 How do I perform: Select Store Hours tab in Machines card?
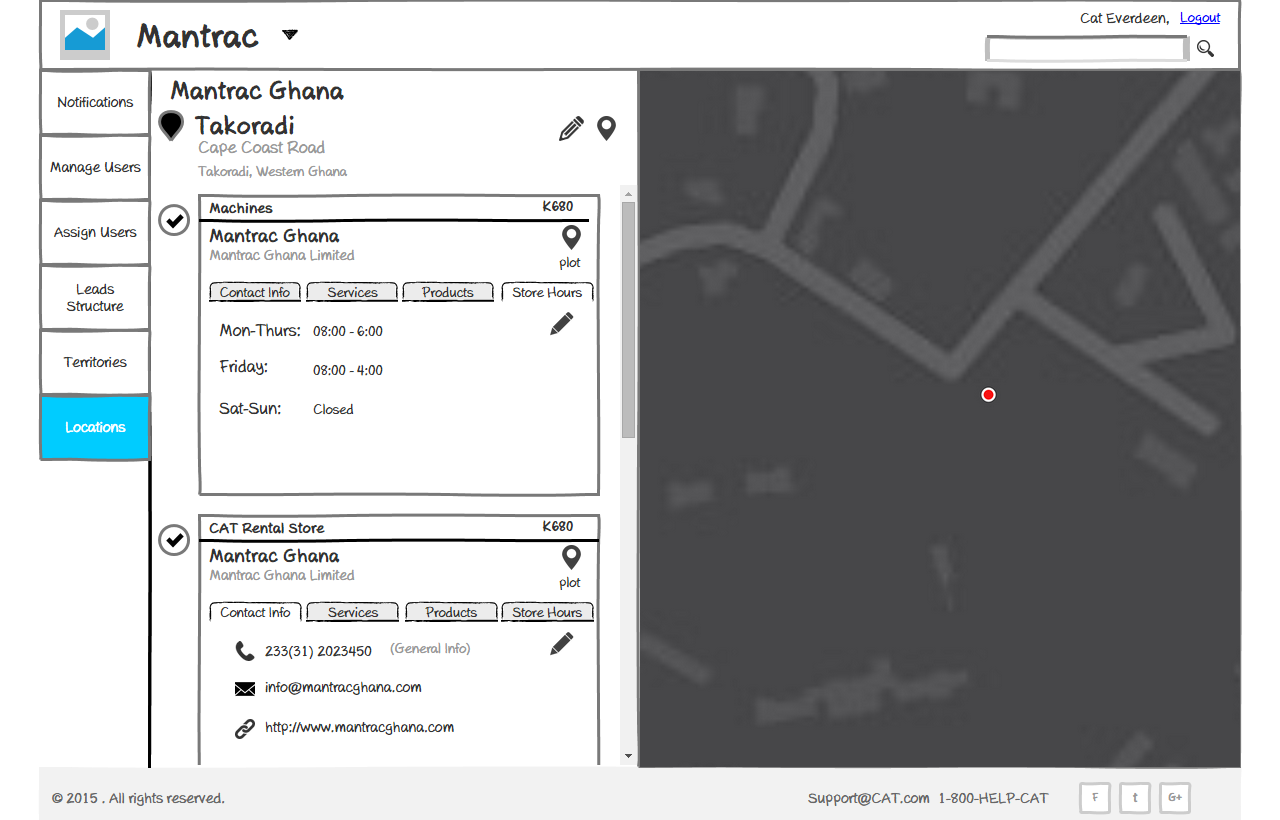click(x=547, y=292)
